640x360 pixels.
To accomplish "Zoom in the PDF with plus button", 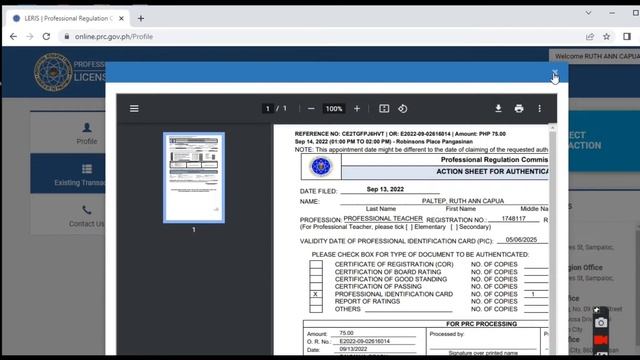I will click(357, 109).
